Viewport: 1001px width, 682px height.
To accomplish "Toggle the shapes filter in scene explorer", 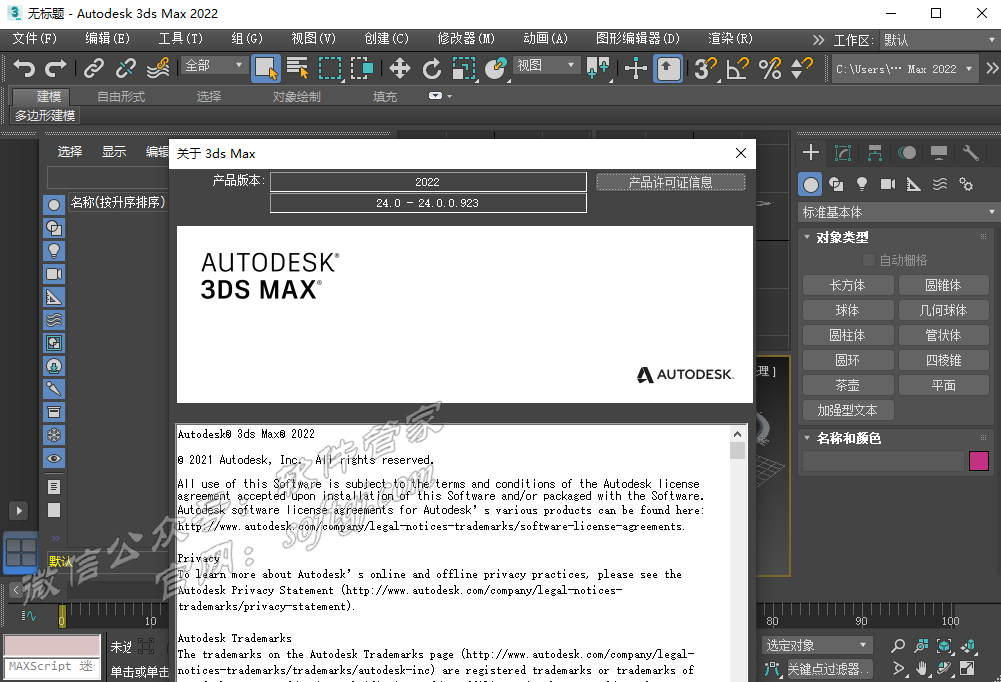I will (x=54, y=228).
